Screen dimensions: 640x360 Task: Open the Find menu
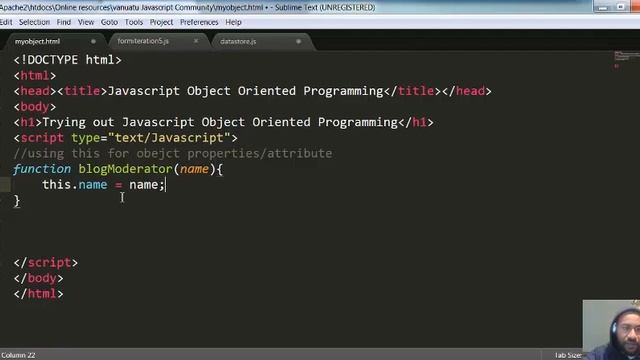(x=64, y=22)
